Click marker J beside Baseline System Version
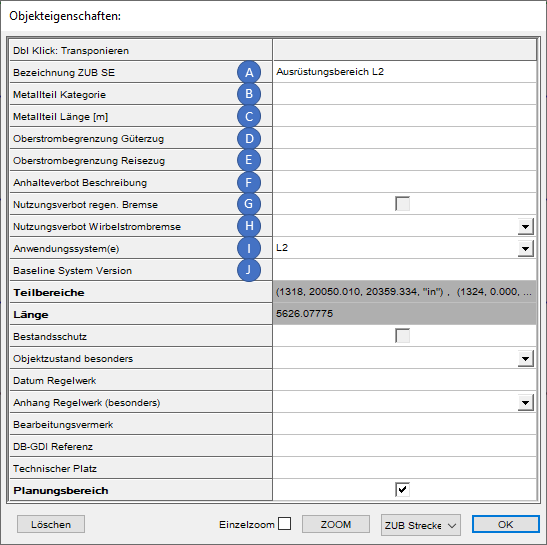The height and width of the screenshot is (545, 547). pos(249,270)
